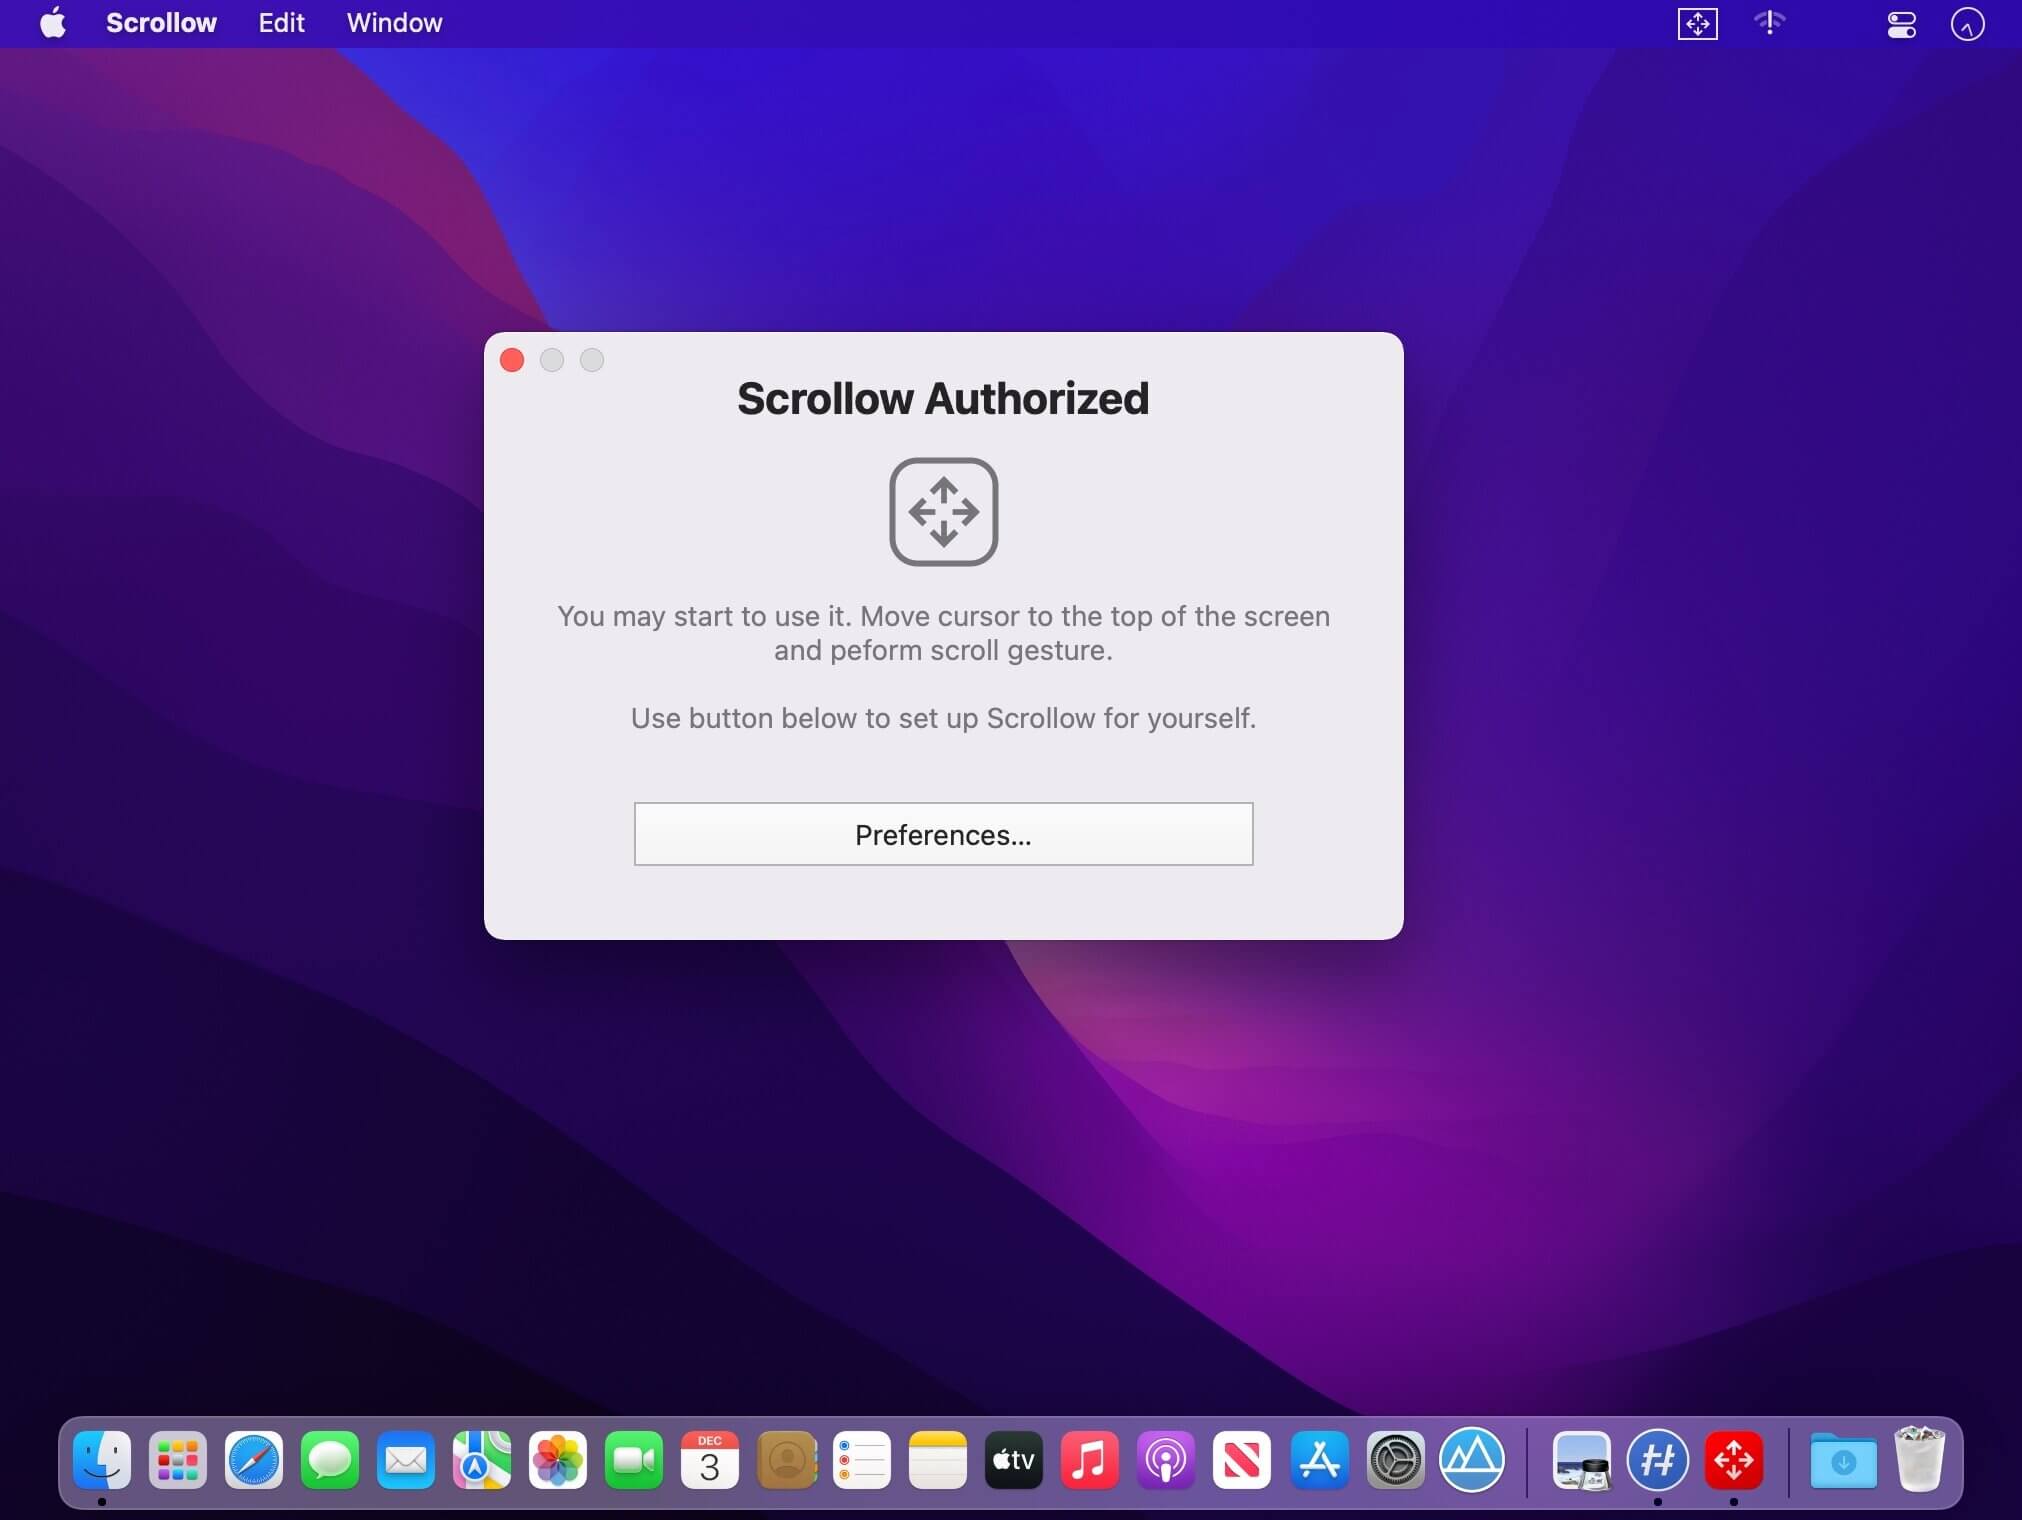Image resolution: width=2022 pixels, height=1520 pixels.
Task: Open Calendar showing DEC 3
Action: (710, 1461)
